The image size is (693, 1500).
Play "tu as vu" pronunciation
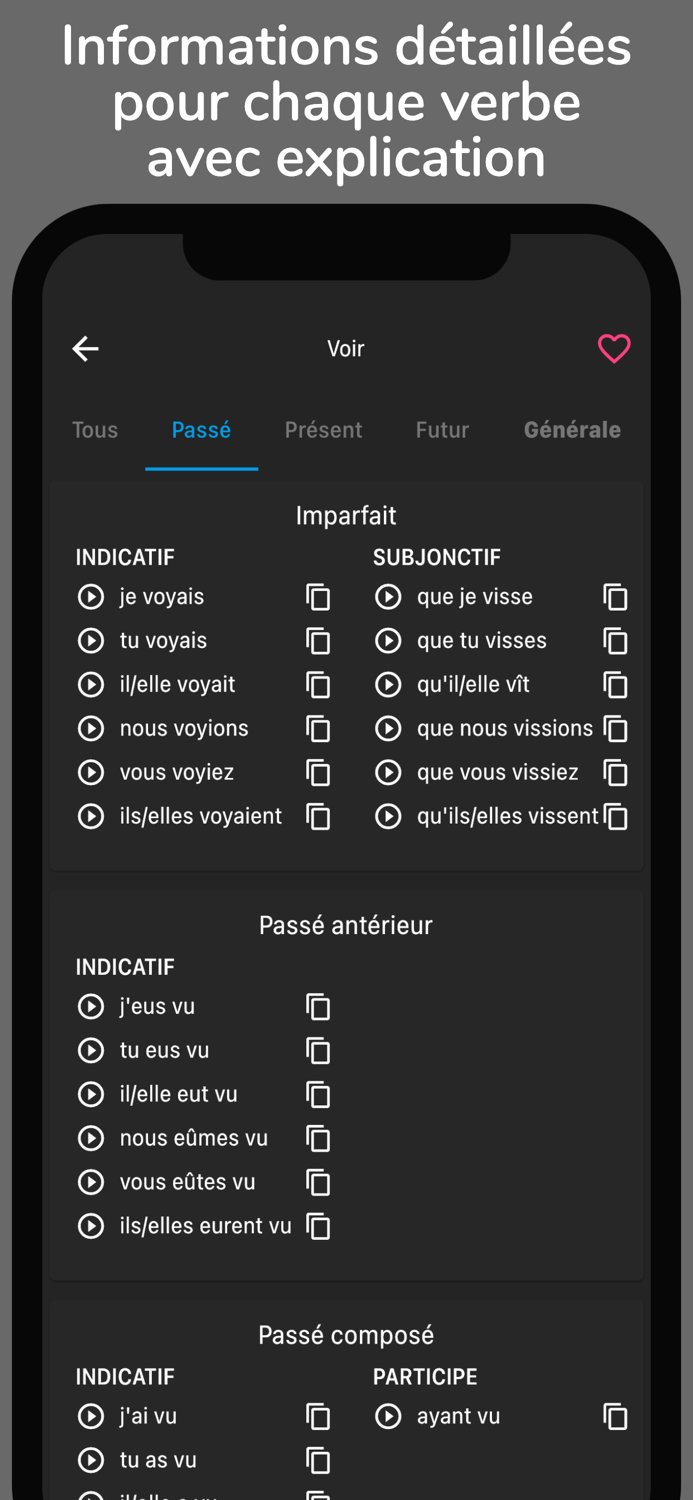click(90, 1460)
